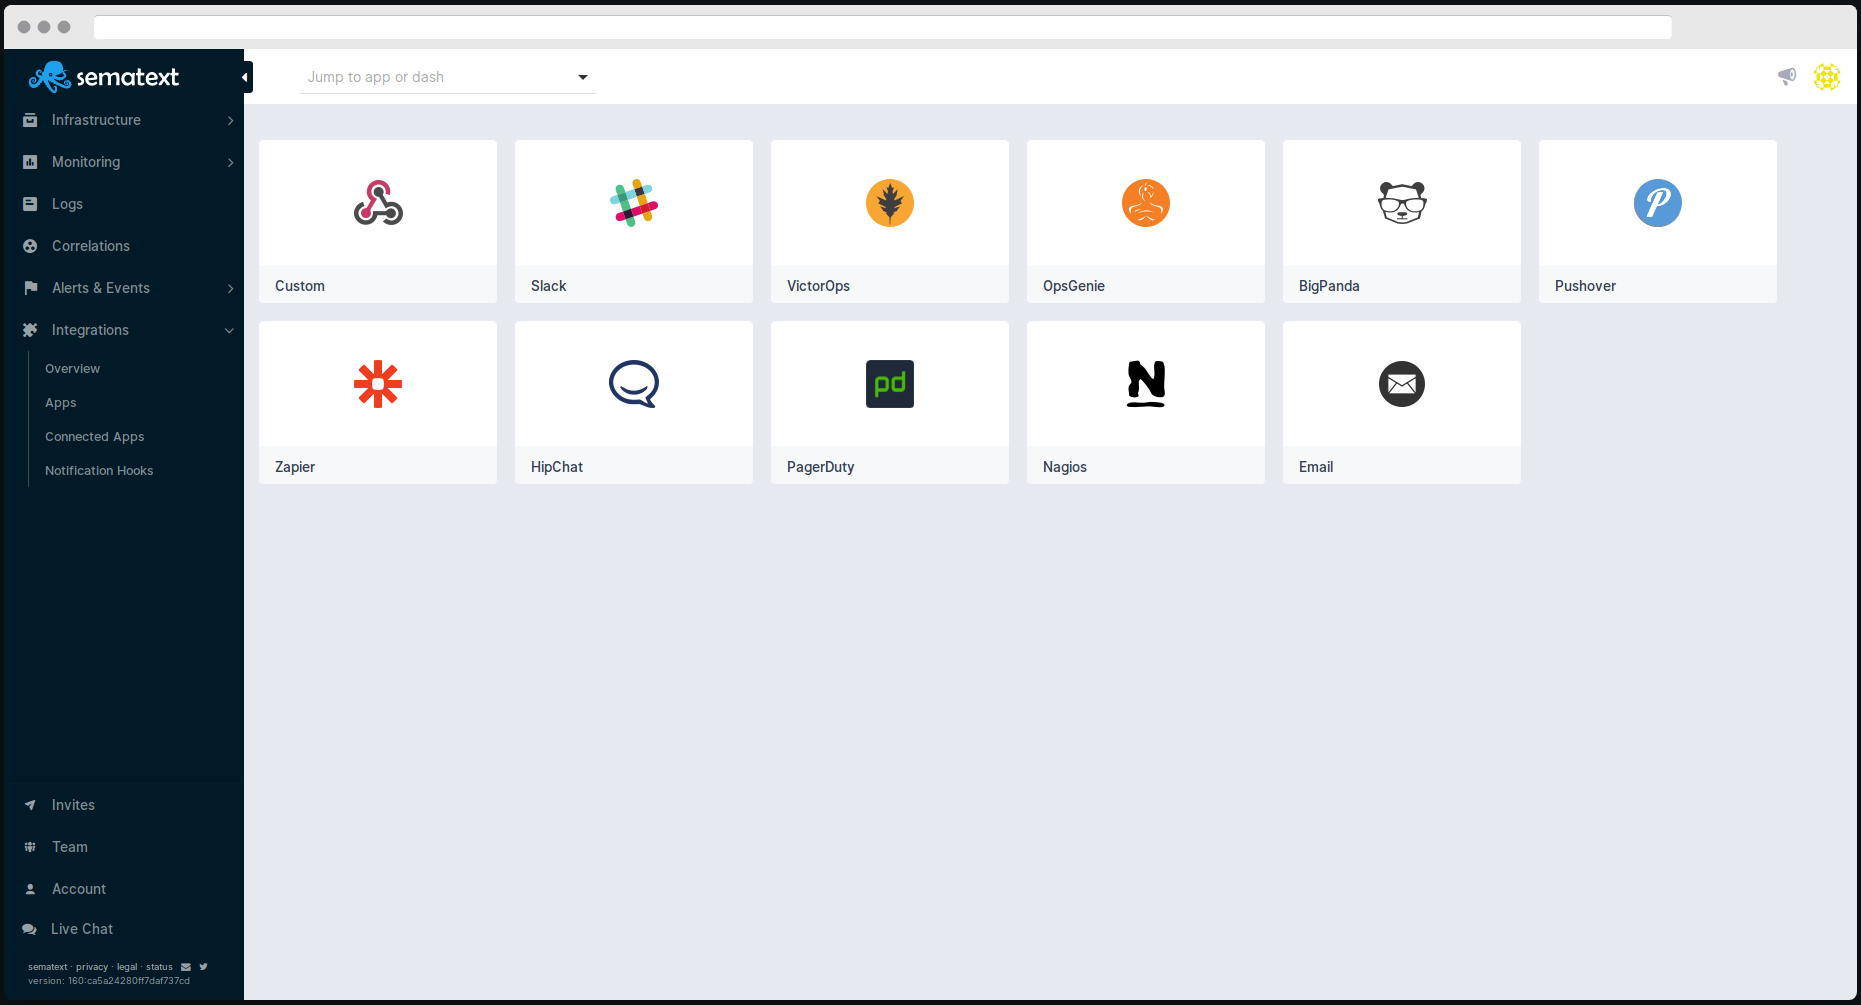
Task: Collapse the Integrations menu chevron
Action: [x=229, y=330]
